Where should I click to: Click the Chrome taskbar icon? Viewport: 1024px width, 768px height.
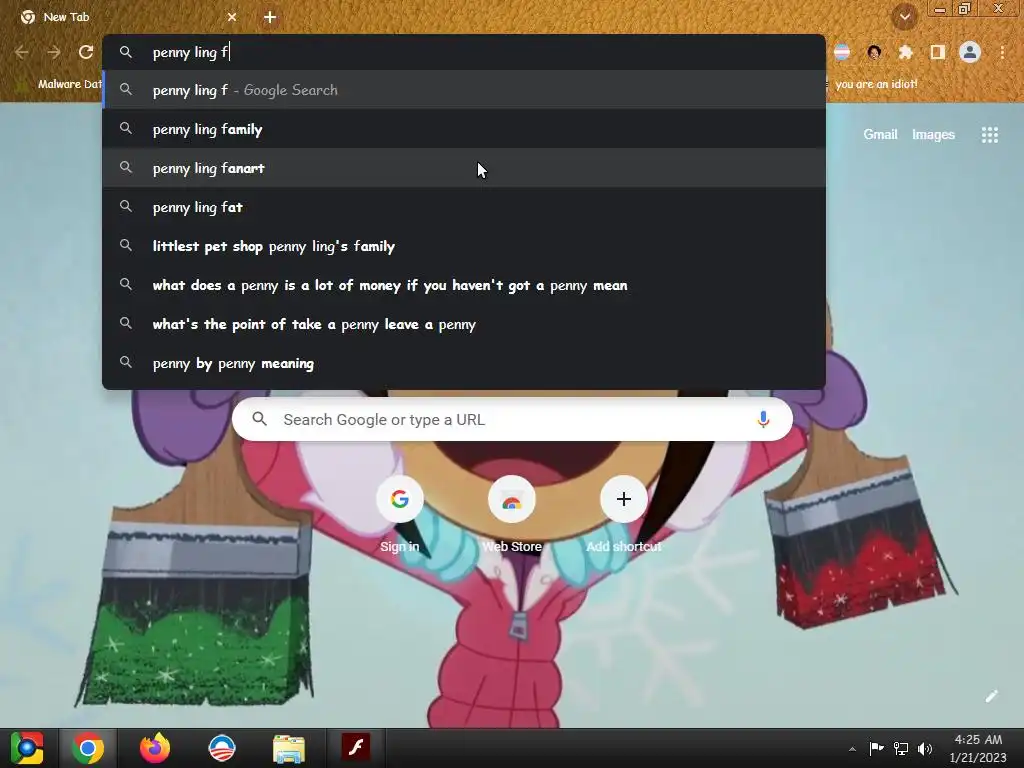[x=88, y=748]
